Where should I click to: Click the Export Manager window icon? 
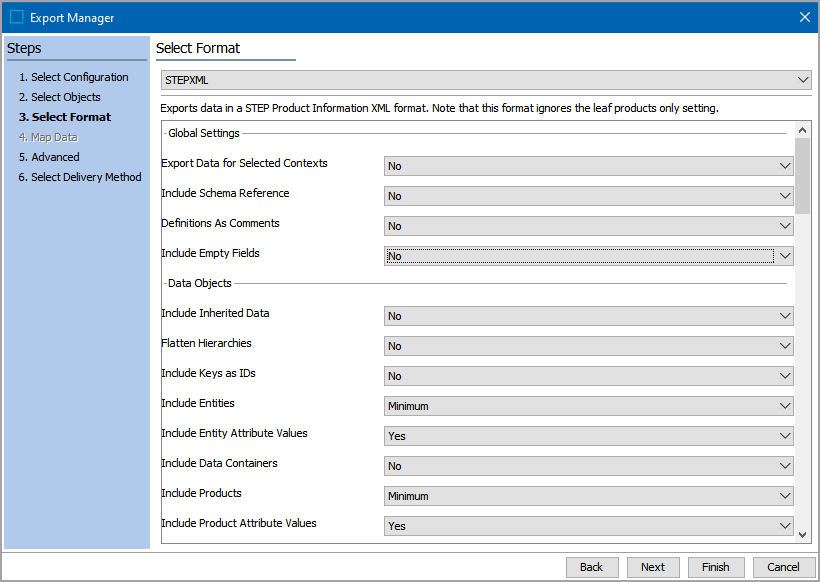[x=16, y=17]
